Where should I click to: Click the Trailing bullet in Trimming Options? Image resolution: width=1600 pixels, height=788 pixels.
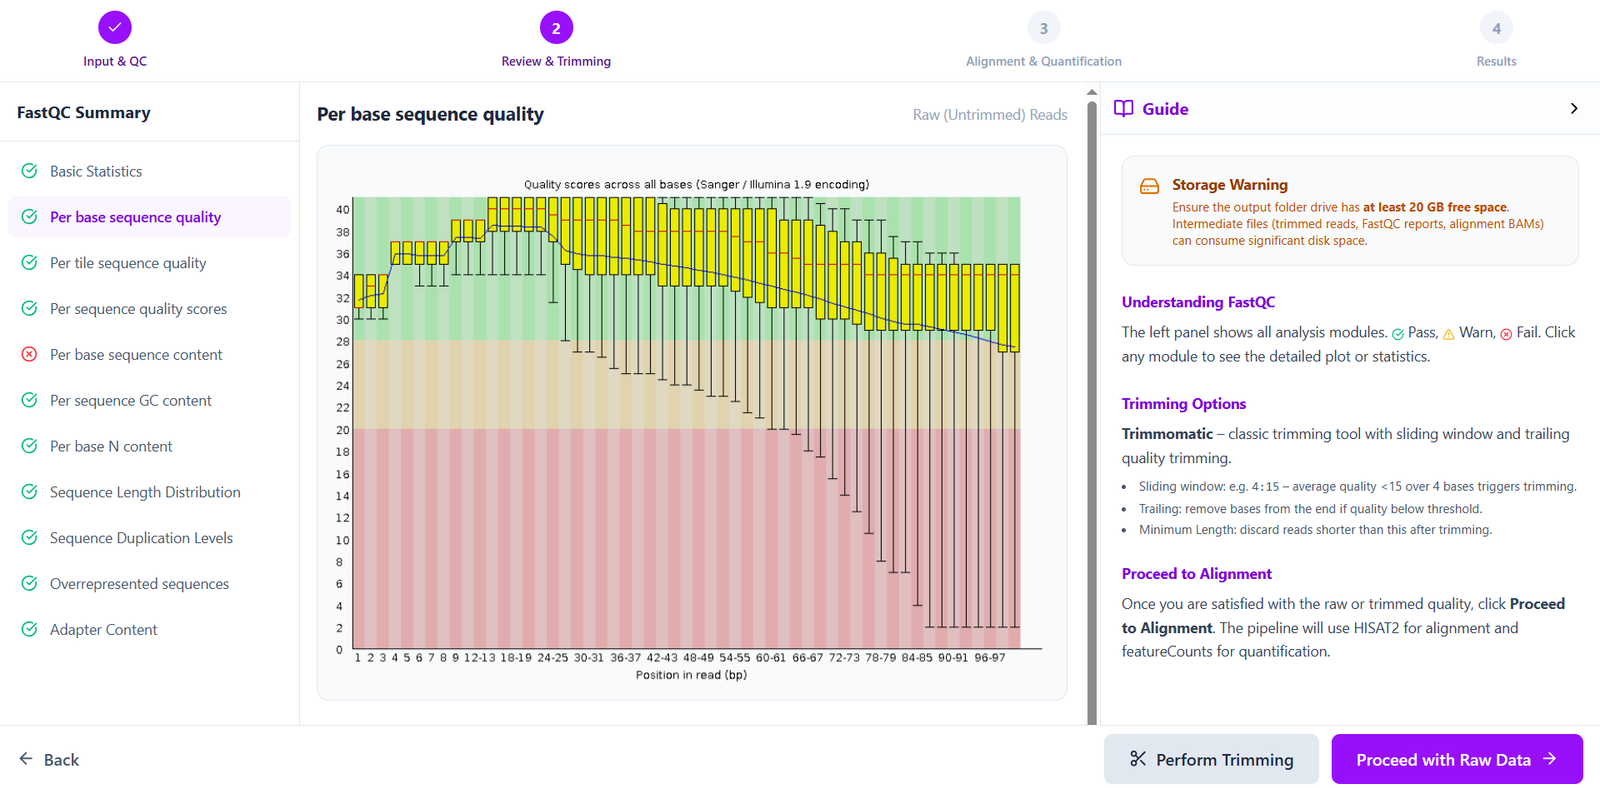click(x=1310, y=509)
